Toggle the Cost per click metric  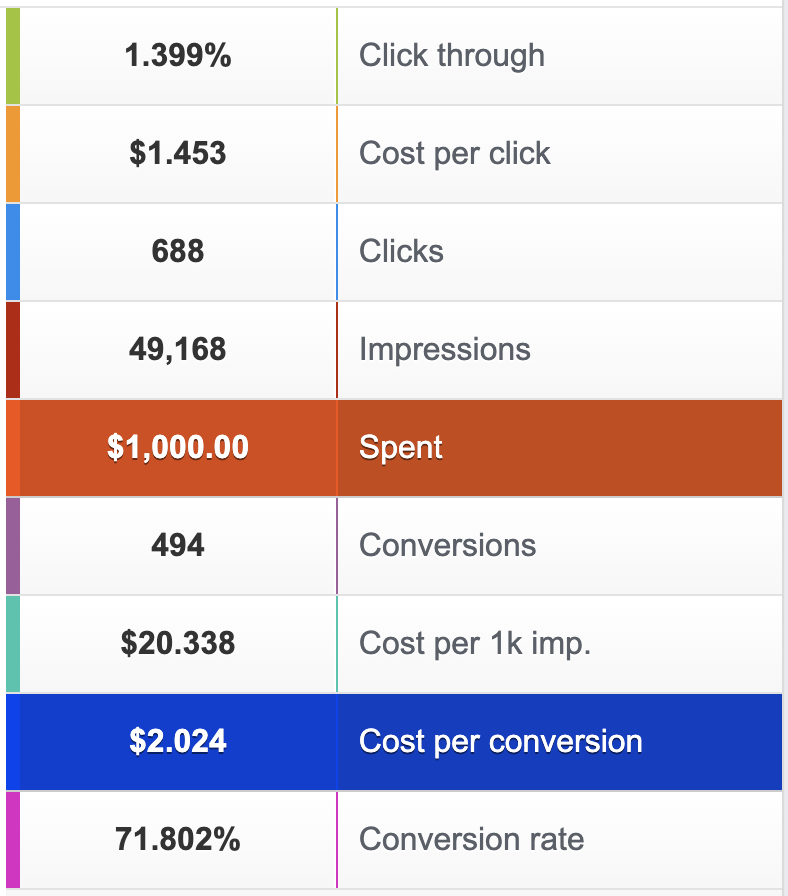[x=394, y=154]
